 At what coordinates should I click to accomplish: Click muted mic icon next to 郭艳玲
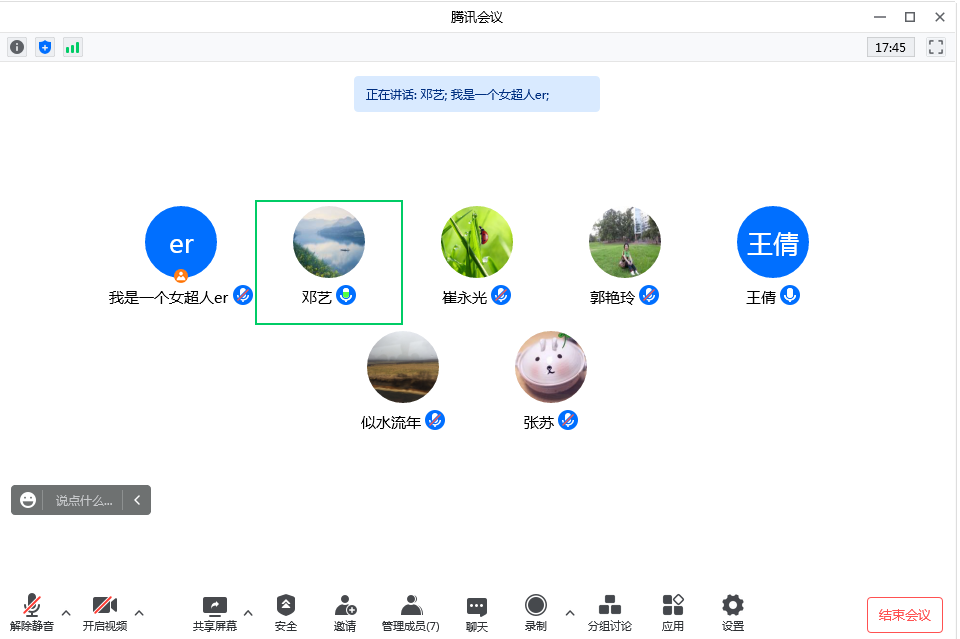click(649, 296)
